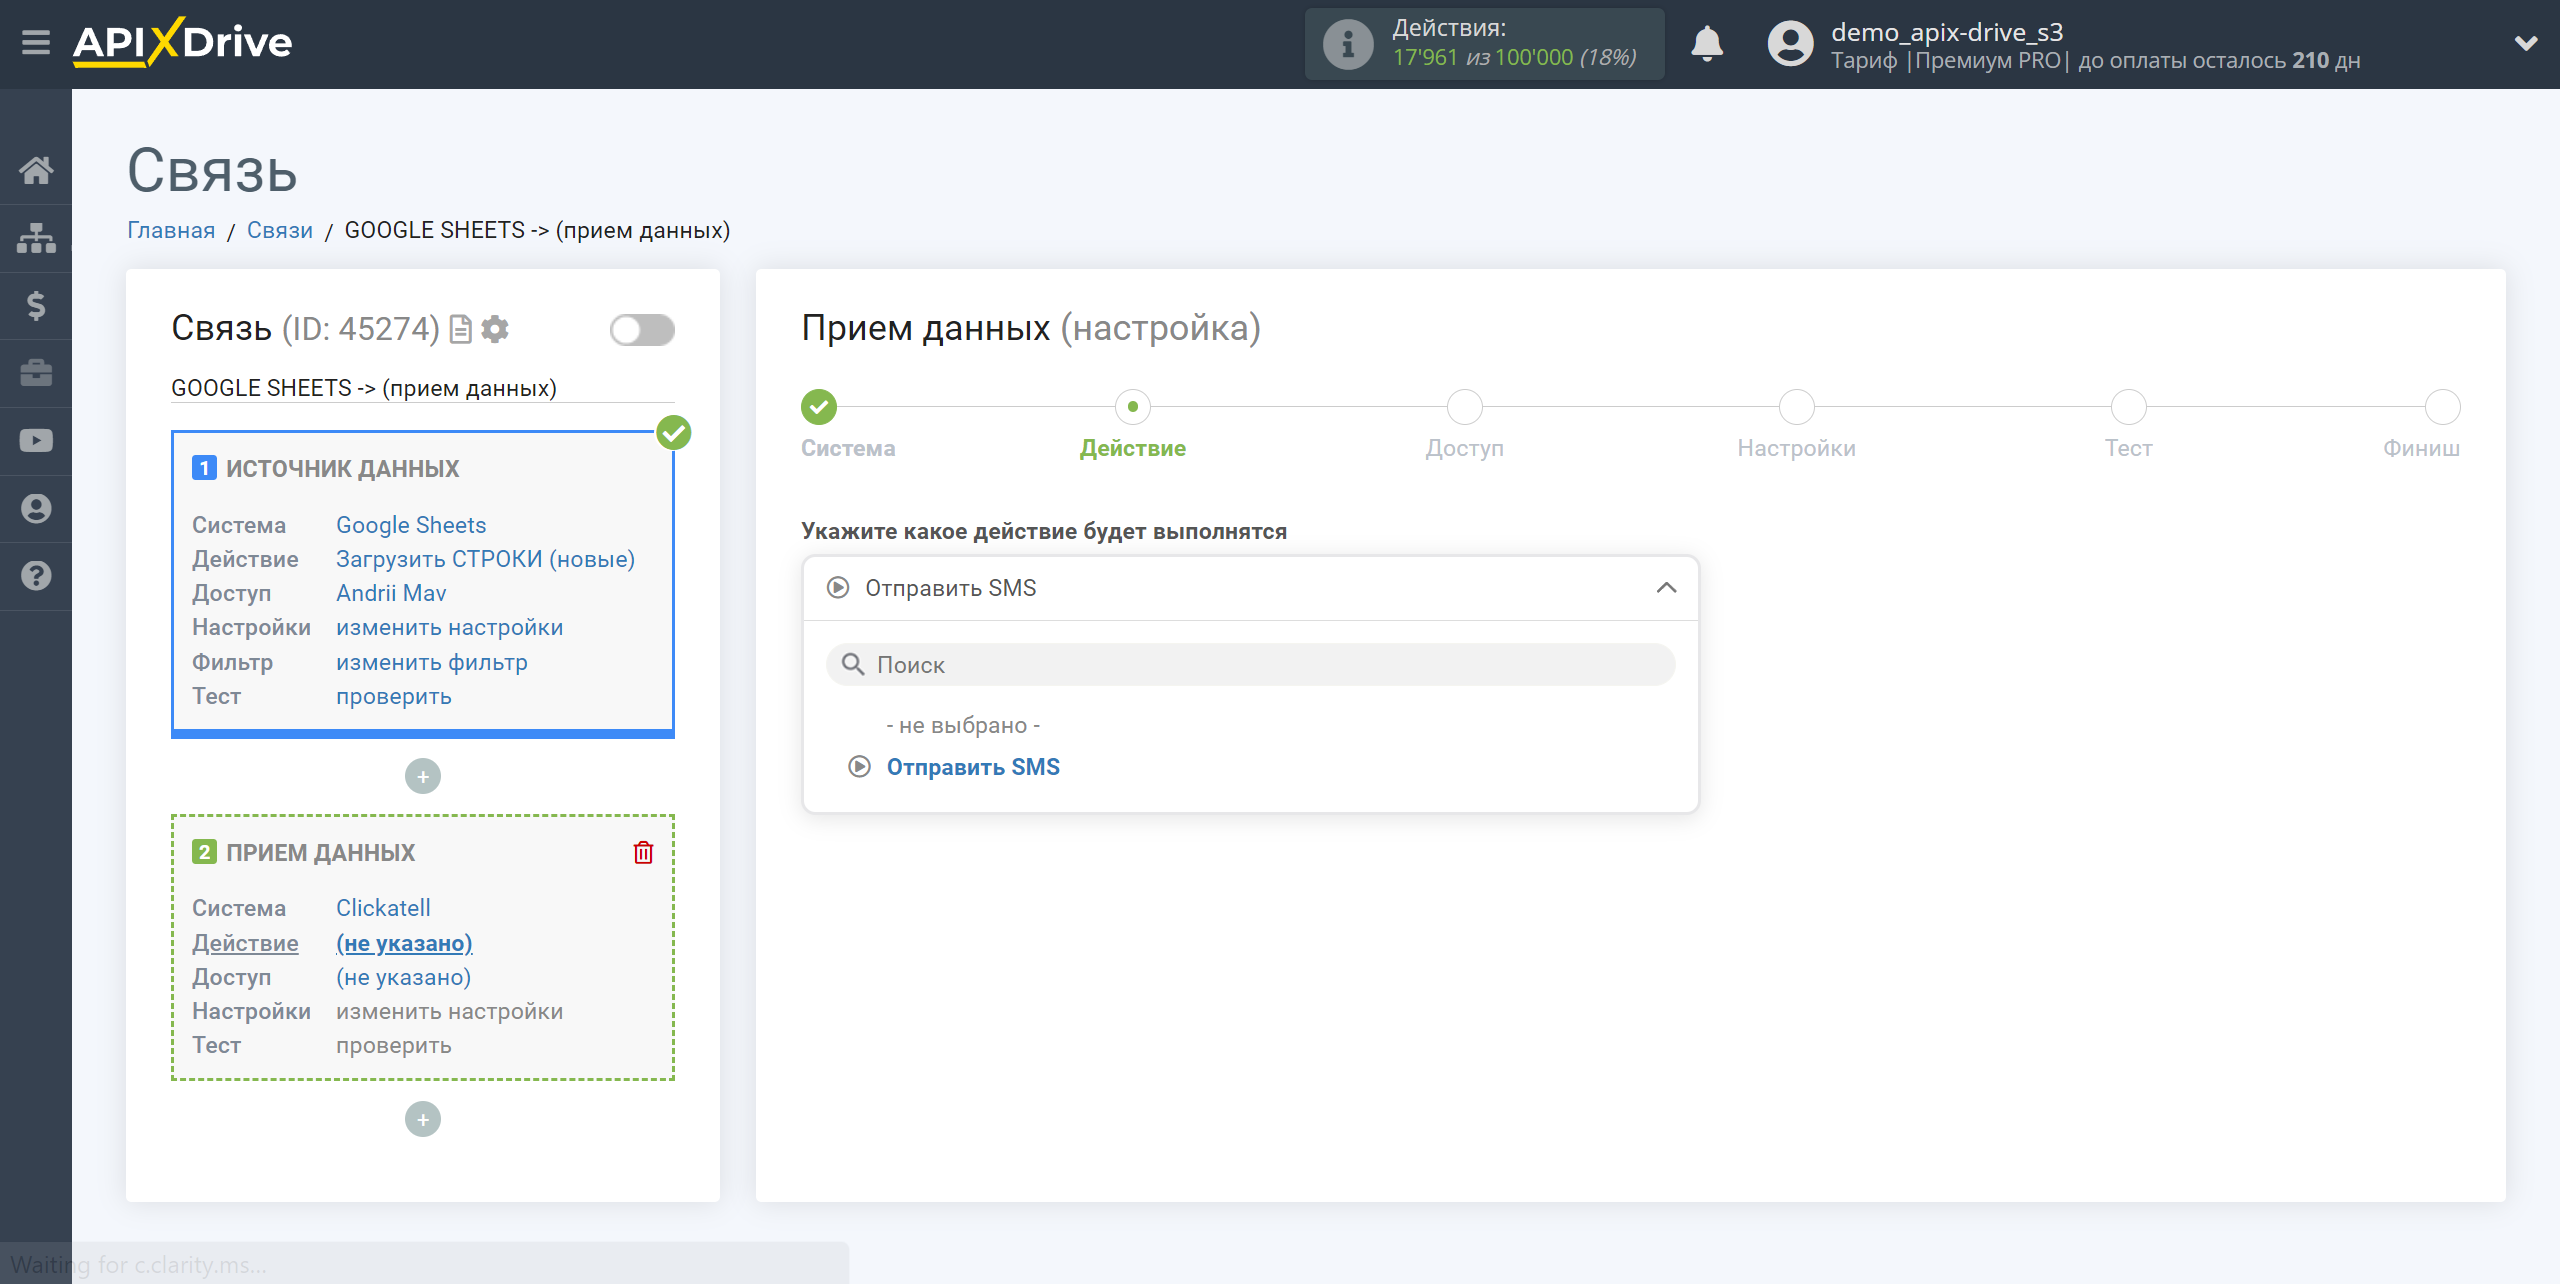
Task: Open the briefcase sidebar icon
Action: (36, 373)
